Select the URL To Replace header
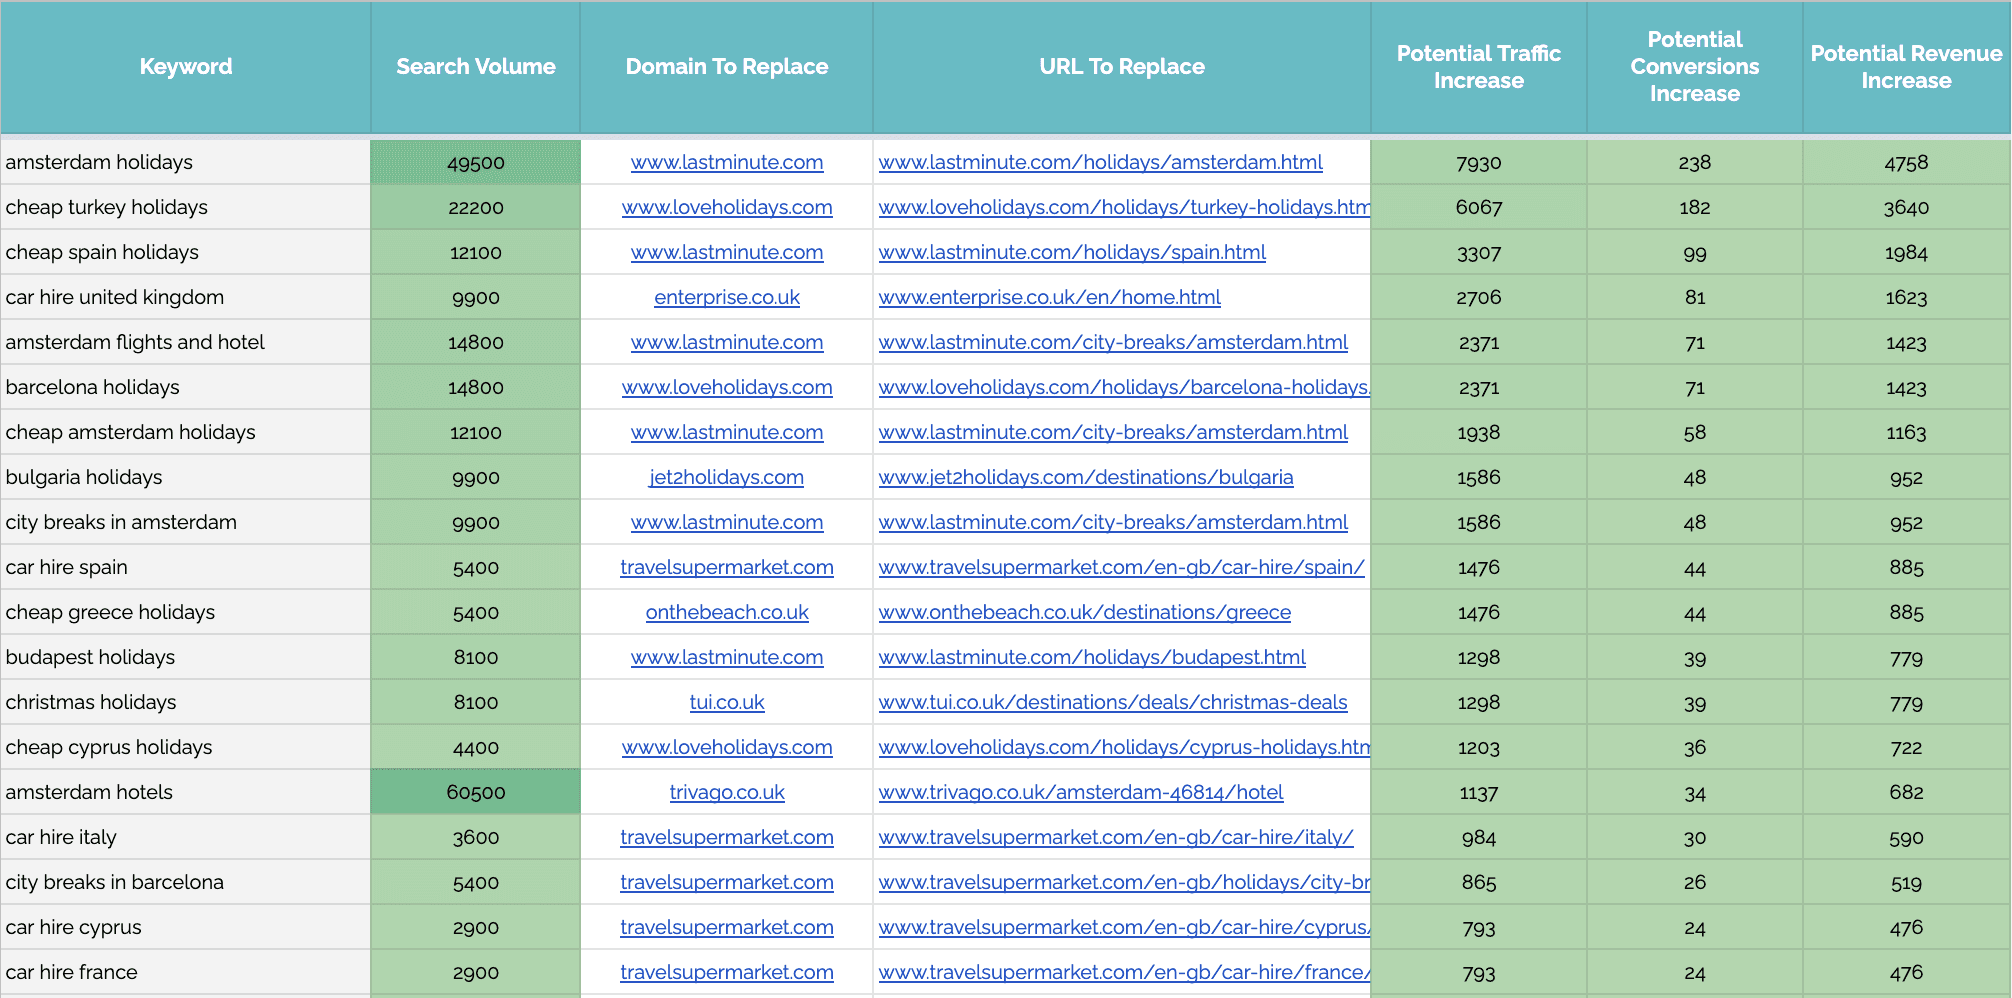 coord(1121,67)
